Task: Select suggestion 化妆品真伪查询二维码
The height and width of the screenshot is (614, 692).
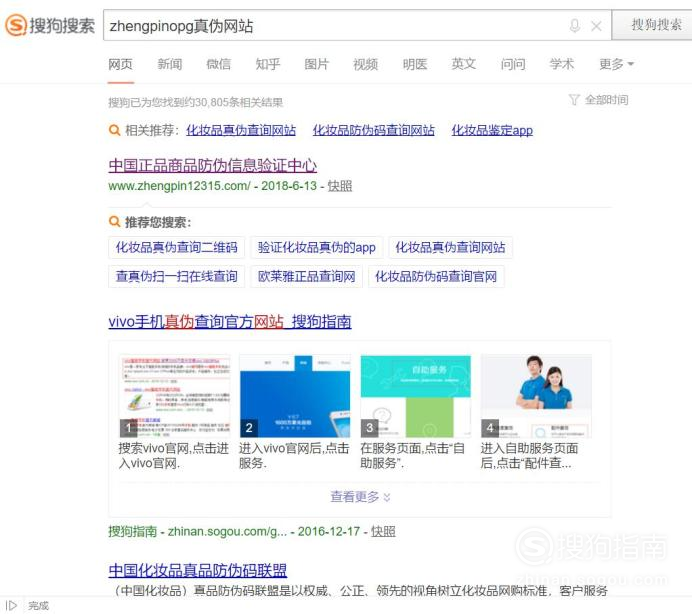Action: coord(177,247)
